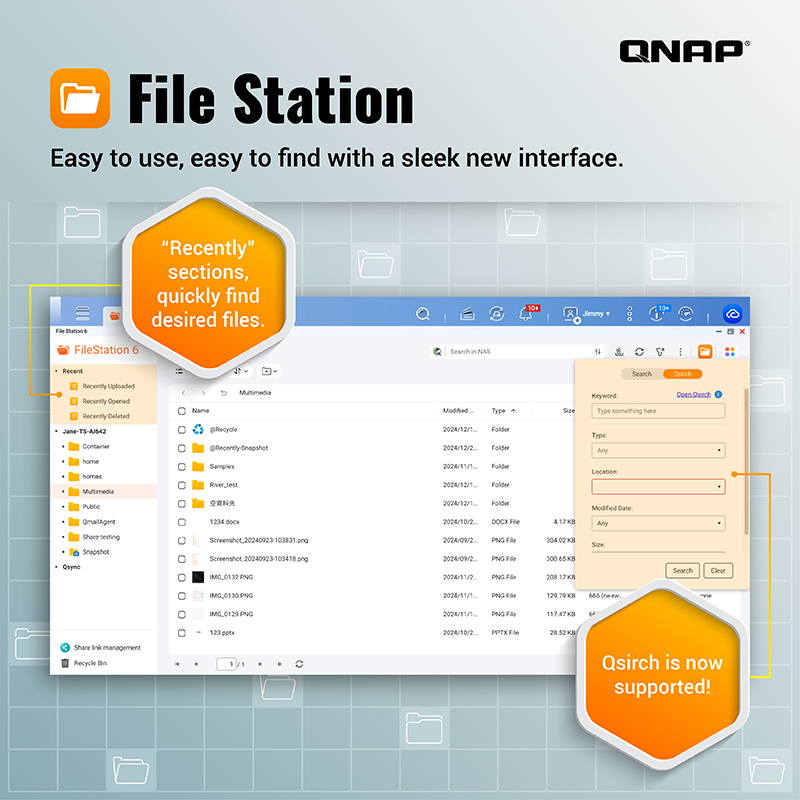Open the external devices sync icon

pyautogui.click(x=496, y=314)
